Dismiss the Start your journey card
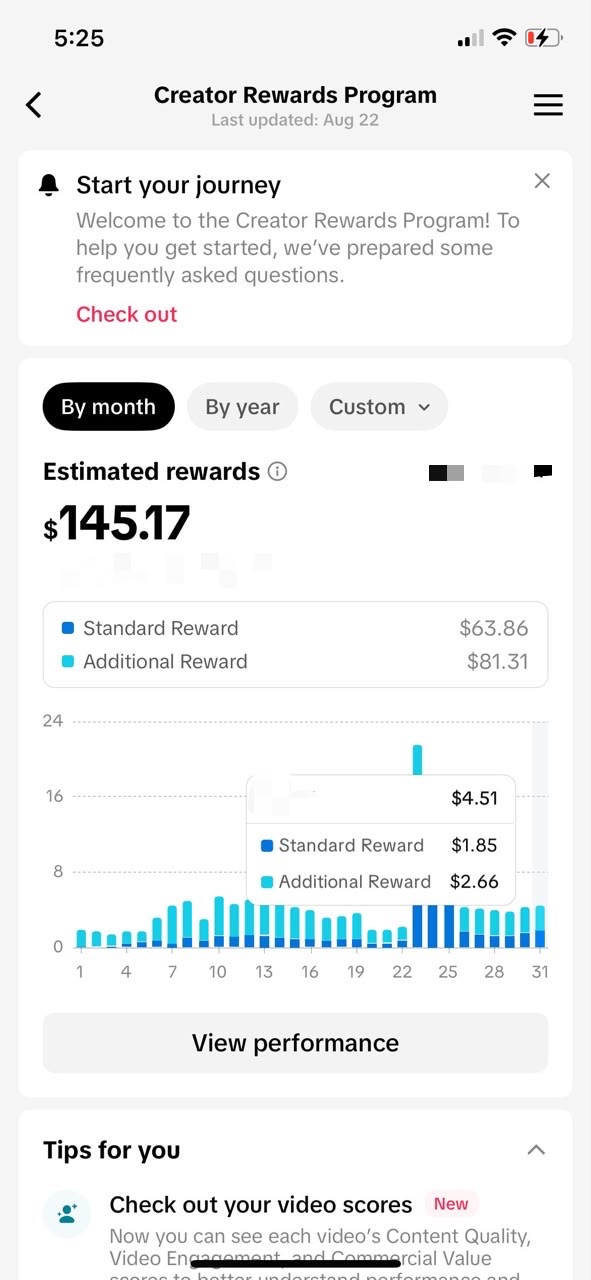 coord(542,181)
